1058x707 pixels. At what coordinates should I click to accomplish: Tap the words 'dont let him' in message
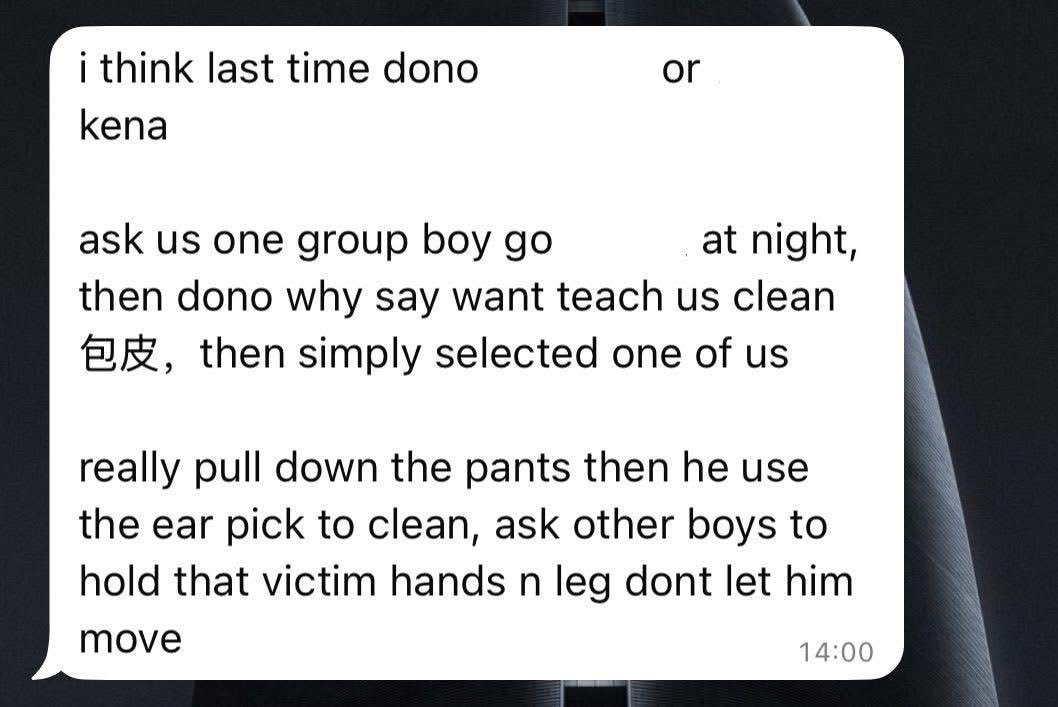click(739, 582)
